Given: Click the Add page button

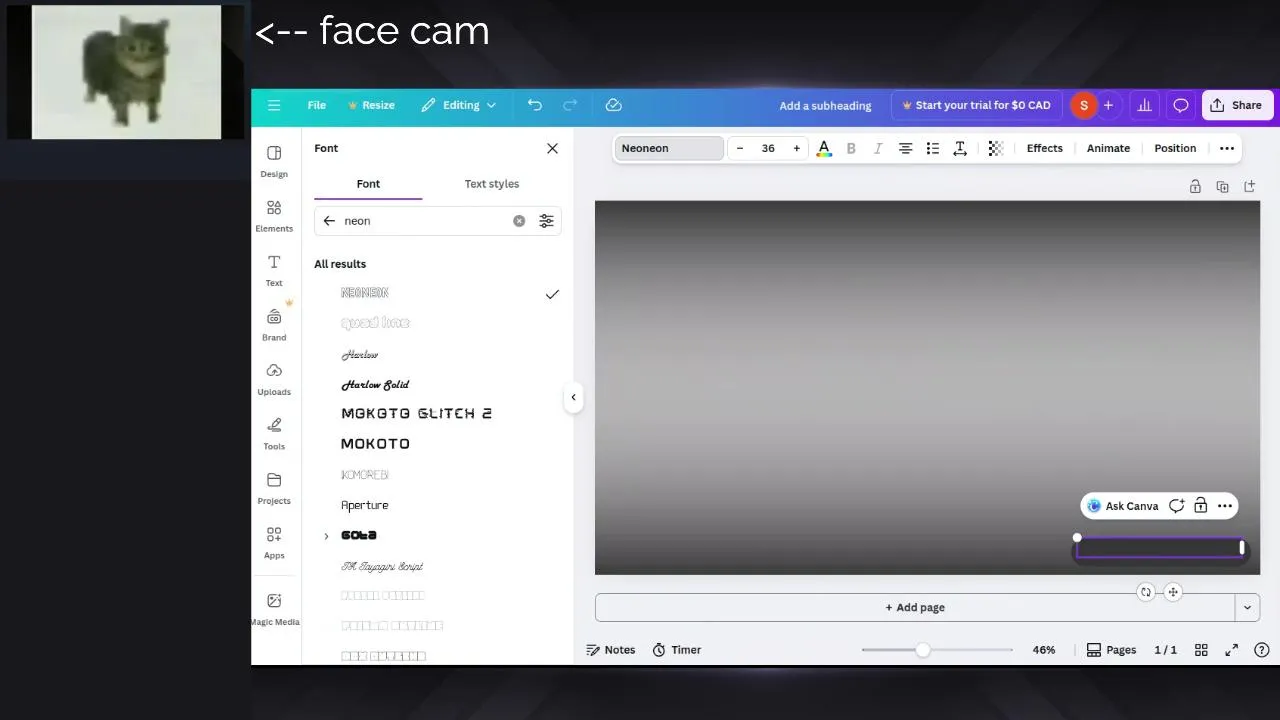Looking at the screenshot, I should point(915,607).
